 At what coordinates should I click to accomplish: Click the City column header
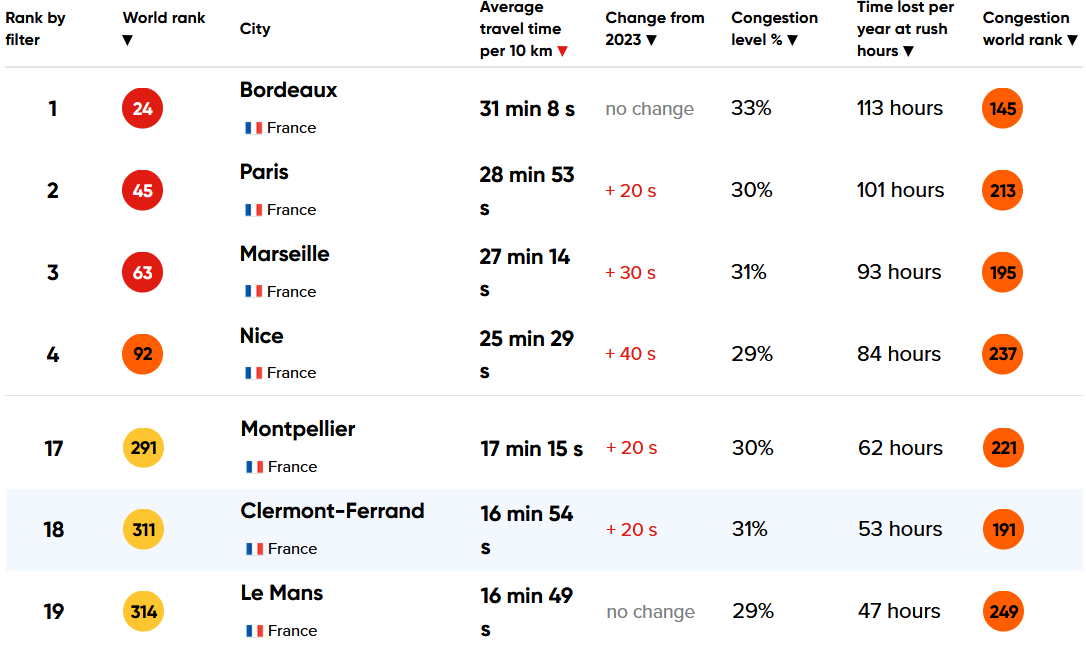[255, 29]
